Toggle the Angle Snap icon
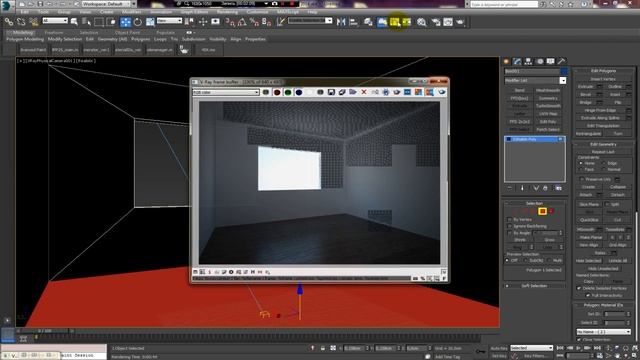This screenshot has width=640, height=360. pos(242,22)
